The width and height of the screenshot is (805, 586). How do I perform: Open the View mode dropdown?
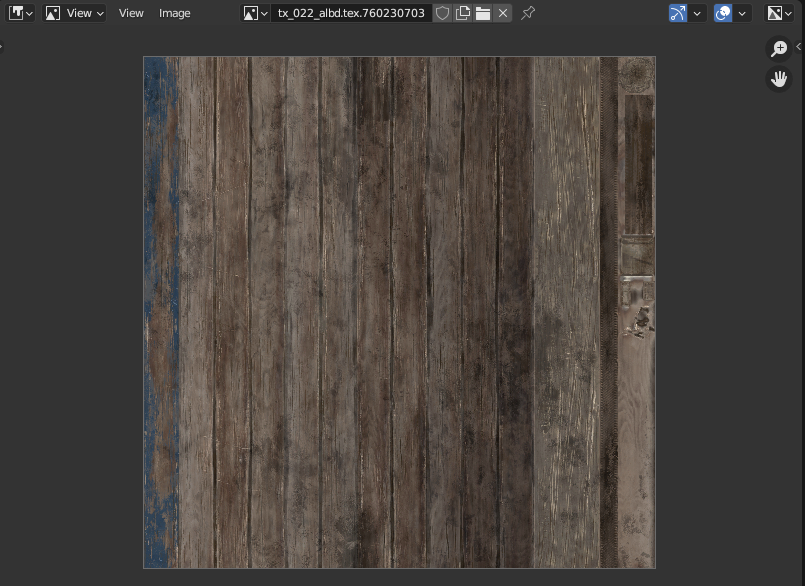pyautogui.click(x=74, y=13)
